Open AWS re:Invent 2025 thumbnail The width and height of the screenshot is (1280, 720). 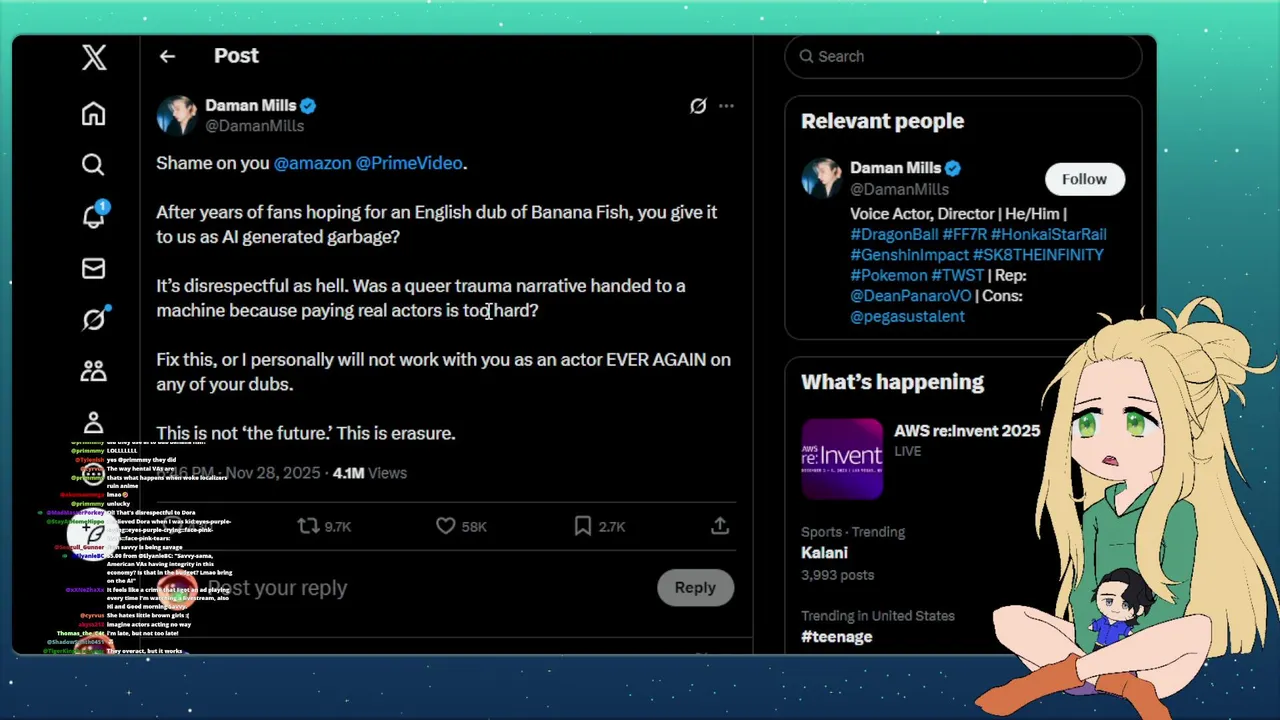click(842, 459)
